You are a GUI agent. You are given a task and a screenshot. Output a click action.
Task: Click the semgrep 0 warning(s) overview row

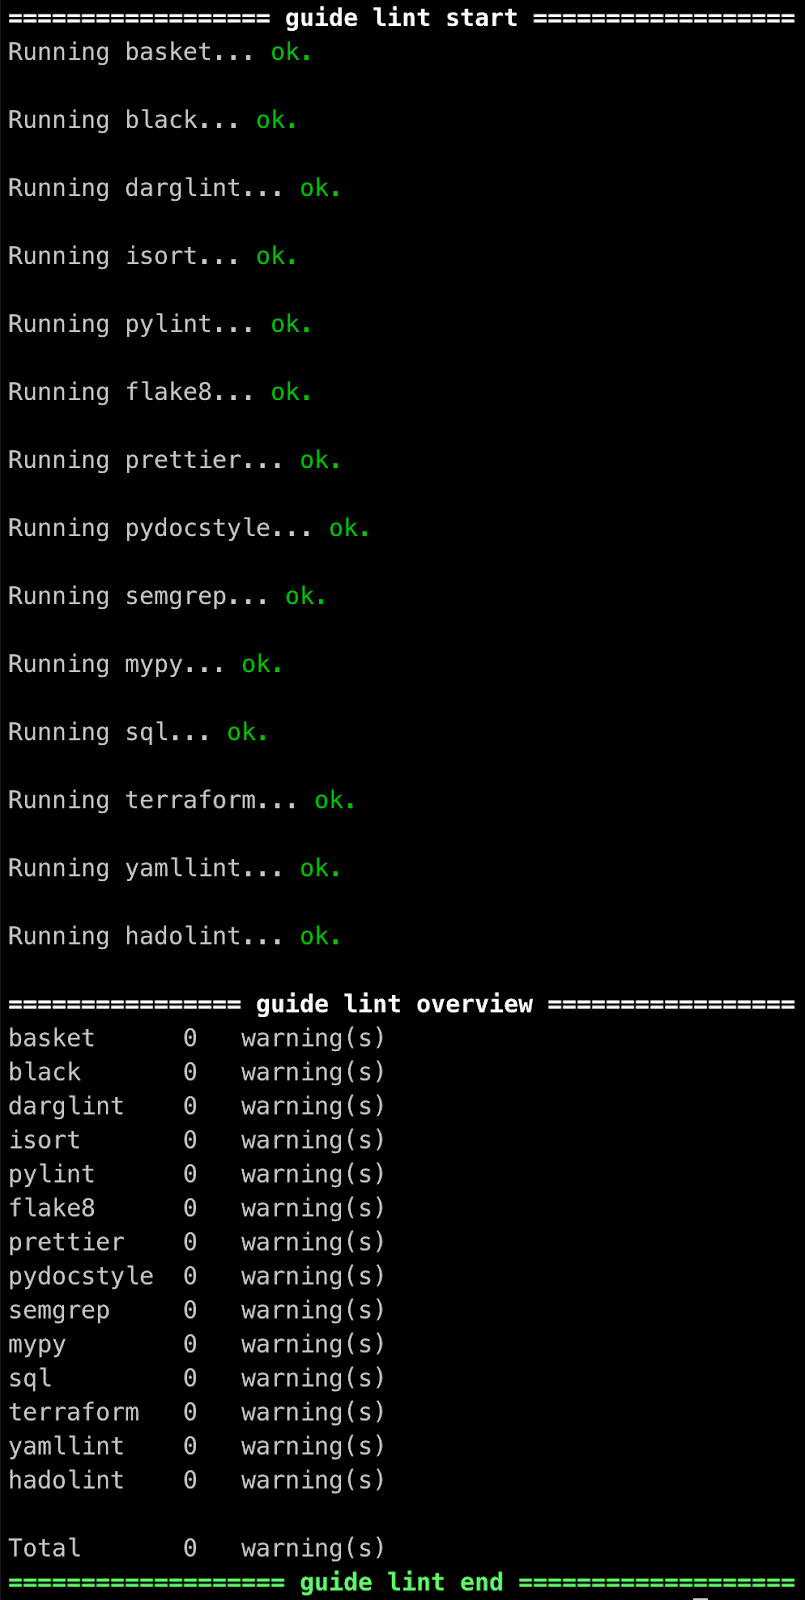point(196,1310)
